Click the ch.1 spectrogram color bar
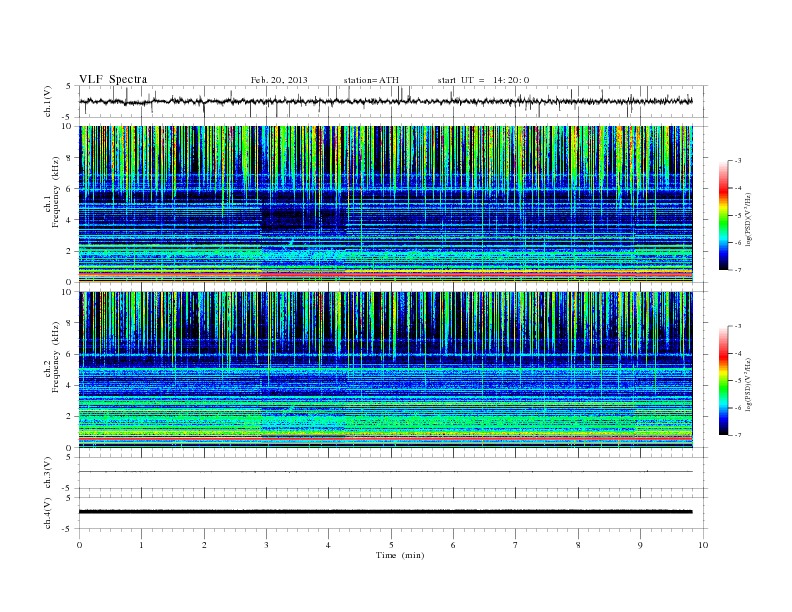792x612 pixels. coord(723,215)
